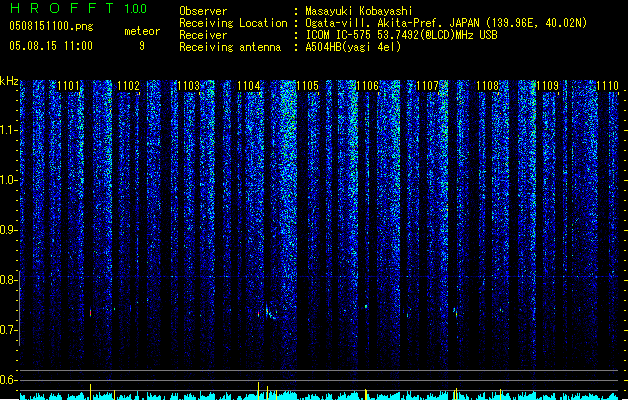Click the 1108 time marker

[x=487, y=86]
